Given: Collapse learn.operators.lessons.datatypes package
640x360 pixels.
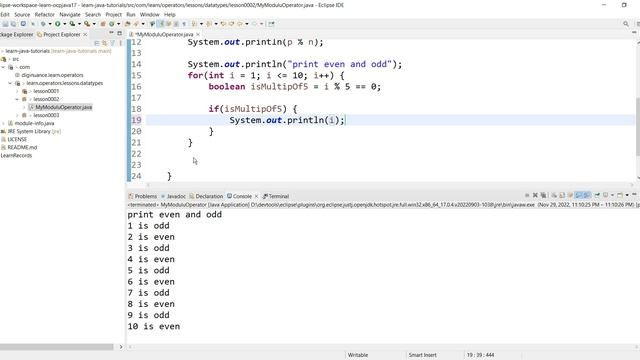Looking at the screenshot, I should (x=10, y=83).
